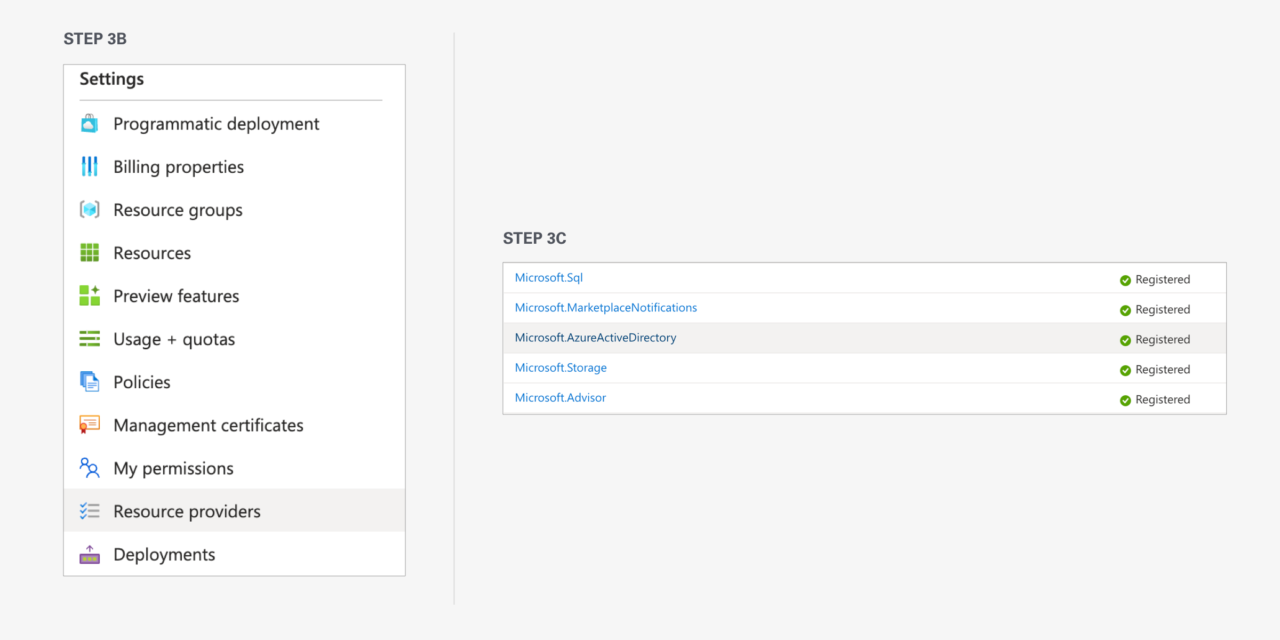Screen dimensions: 1280x640
Task: Click the Programmatic deployment bag icon
Action: click(x=90, y=124)
